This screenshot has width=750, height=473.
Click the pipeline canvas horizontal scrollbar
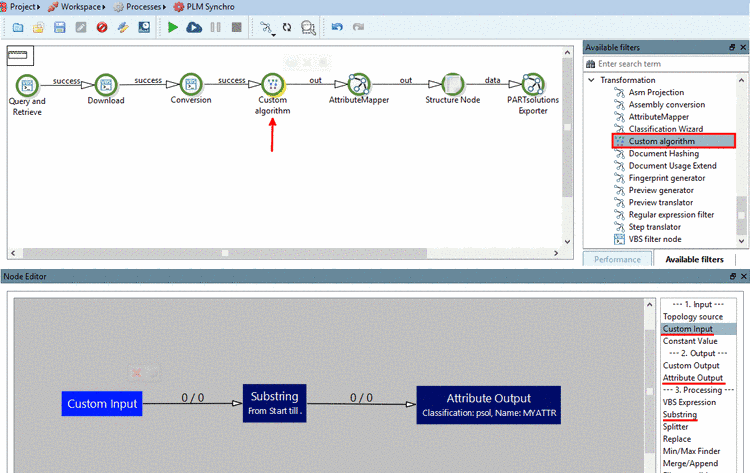click(225, 253)
